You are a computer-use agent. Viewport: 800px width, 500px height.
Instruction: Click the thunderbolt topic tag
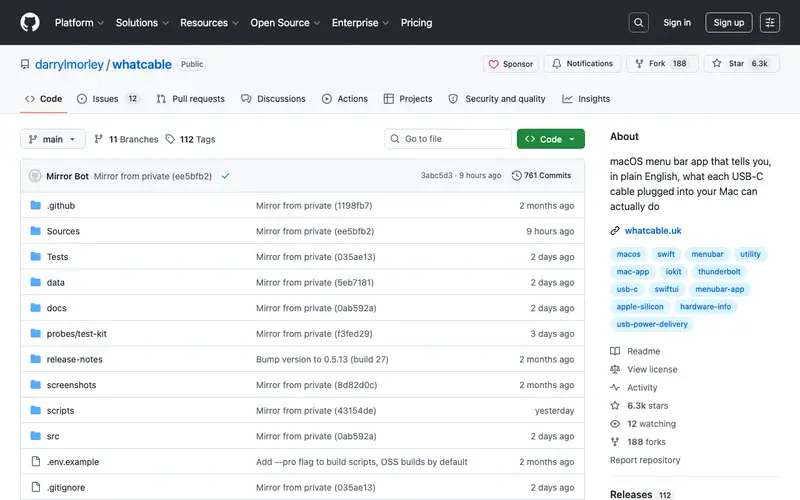[719, 271]
